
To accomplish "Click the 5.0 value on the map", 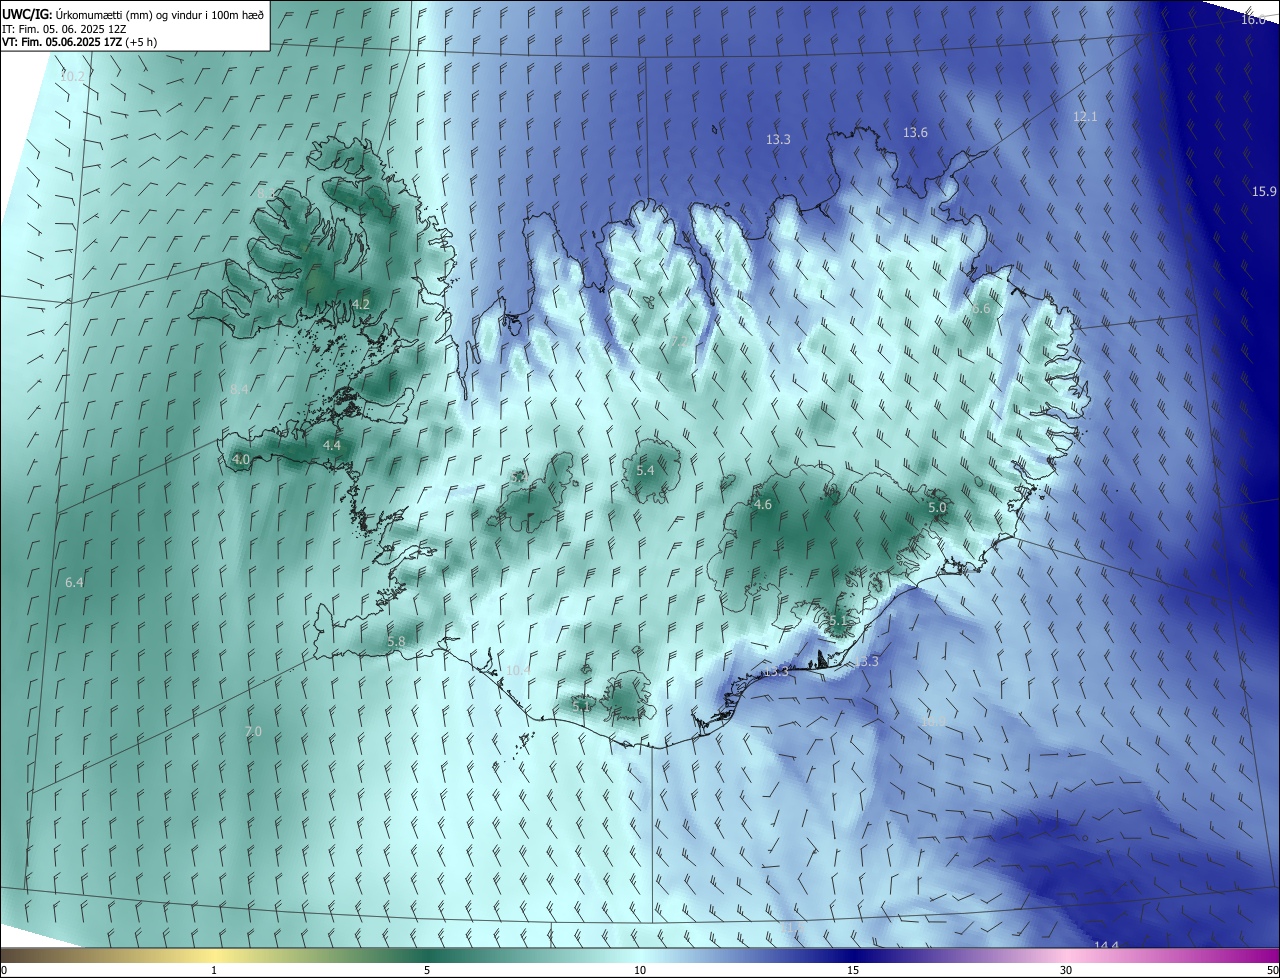I will coord(937,508).
